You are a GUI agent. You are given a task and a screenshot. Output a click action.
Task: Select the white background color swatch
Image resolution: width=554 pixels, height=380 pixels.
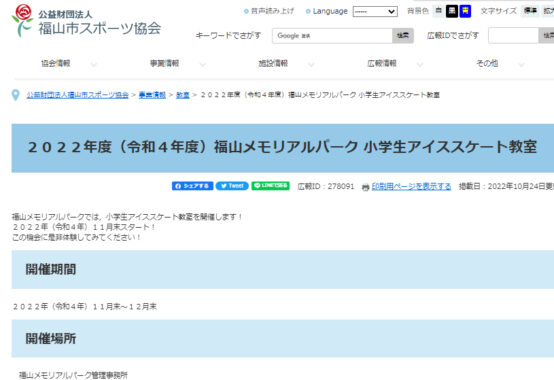point(438,11)
